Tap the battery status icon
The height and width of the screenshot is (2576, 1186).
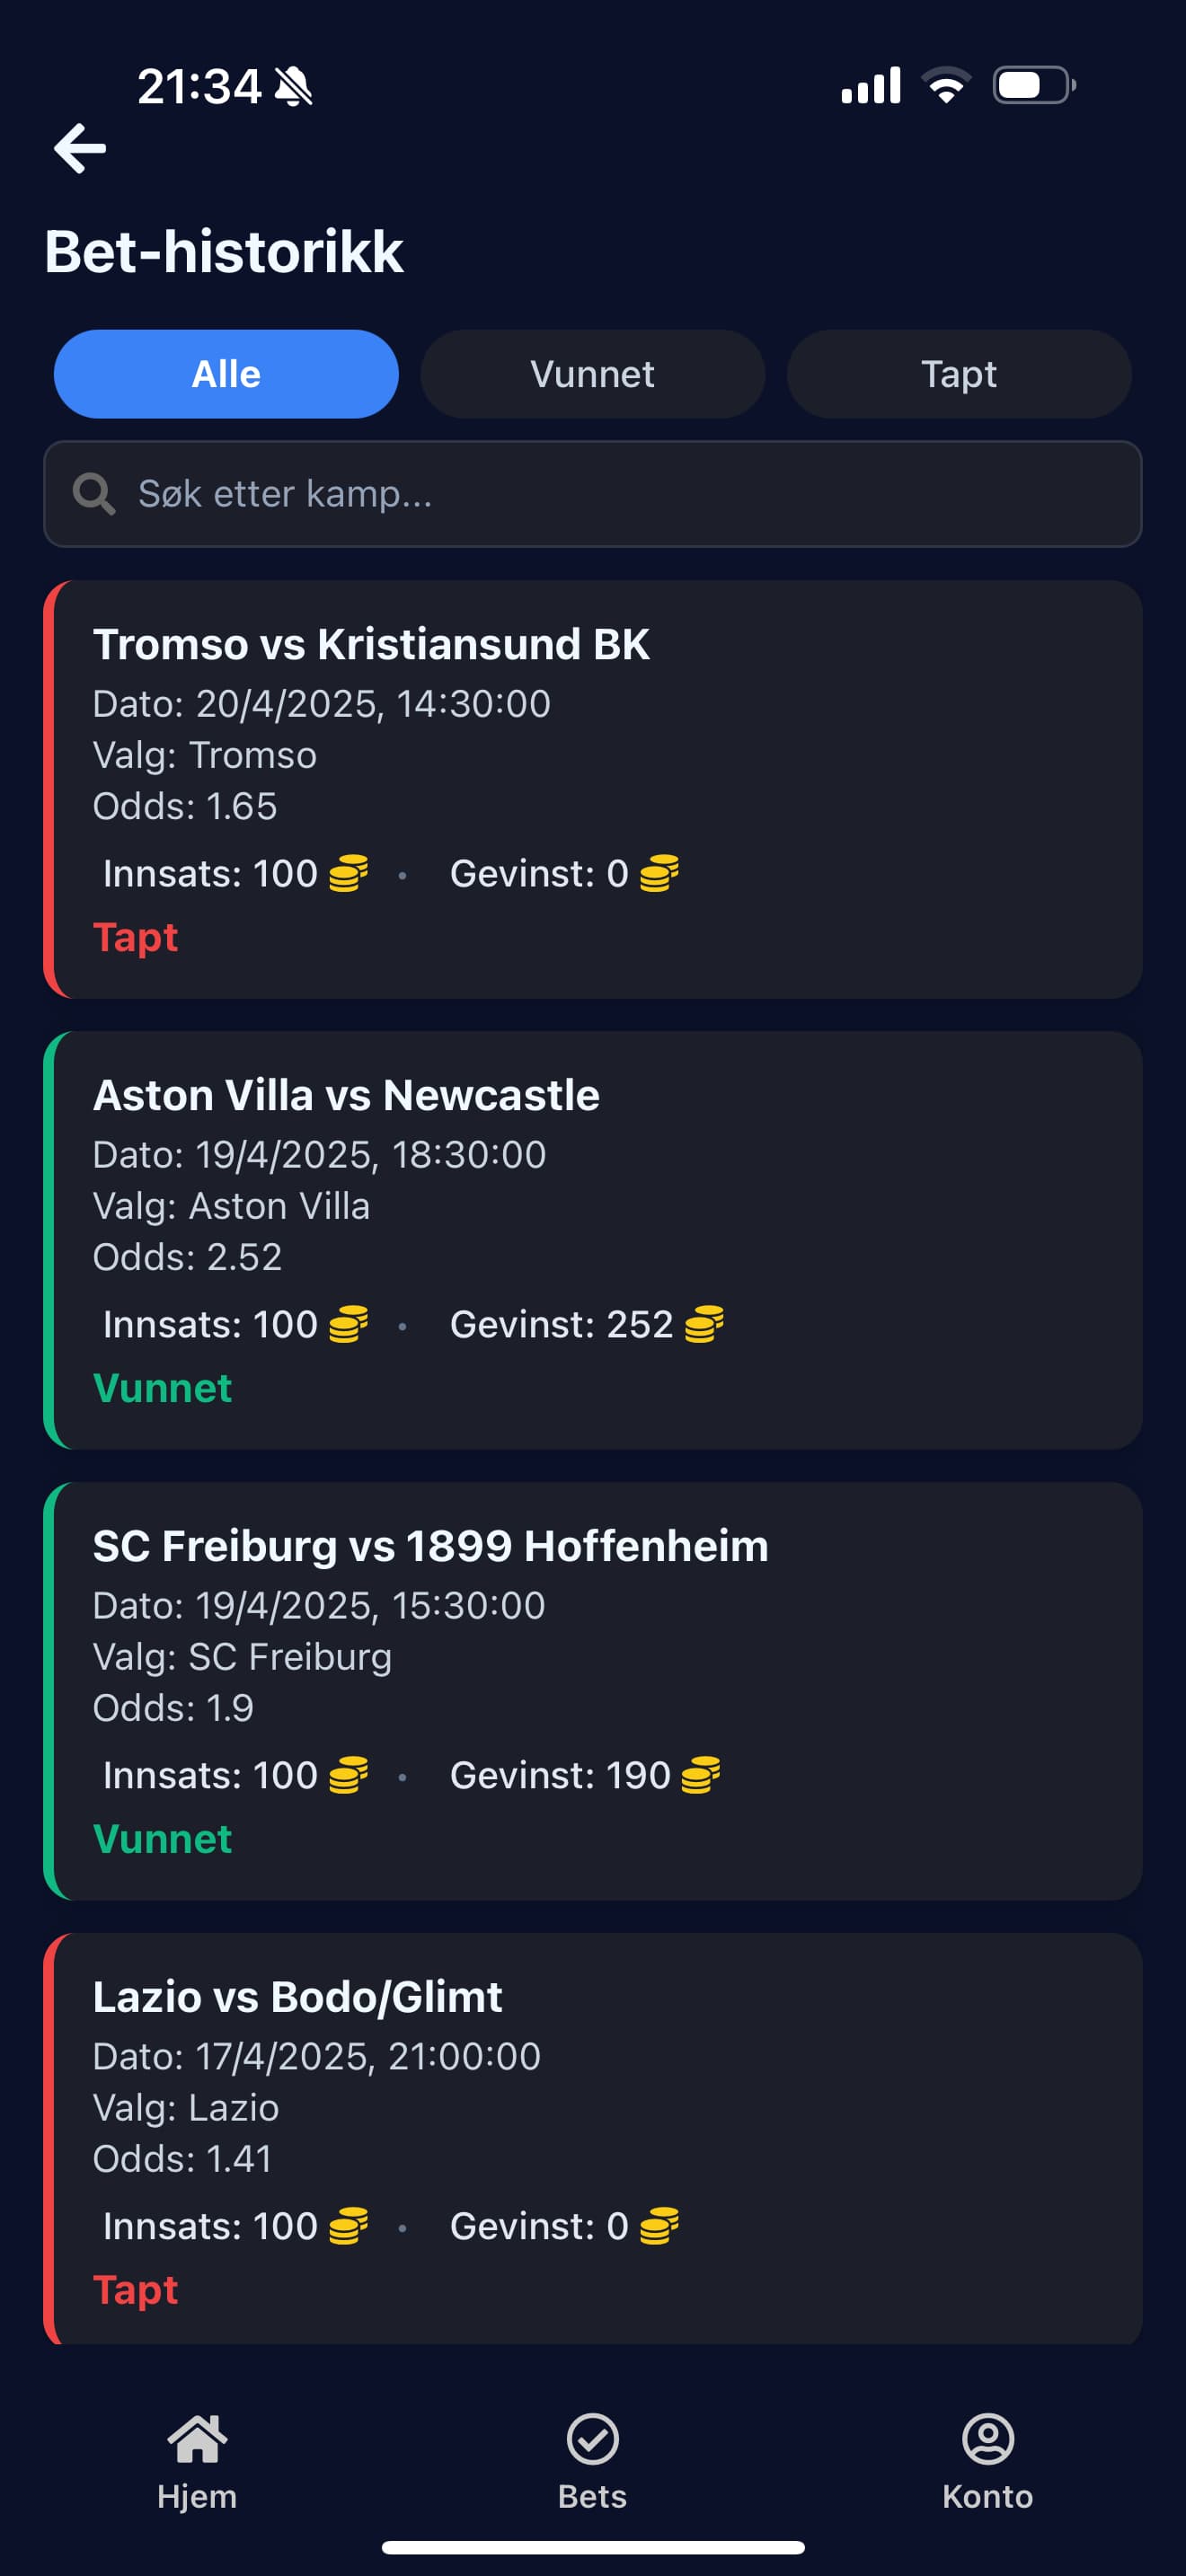pos(1033,86)
